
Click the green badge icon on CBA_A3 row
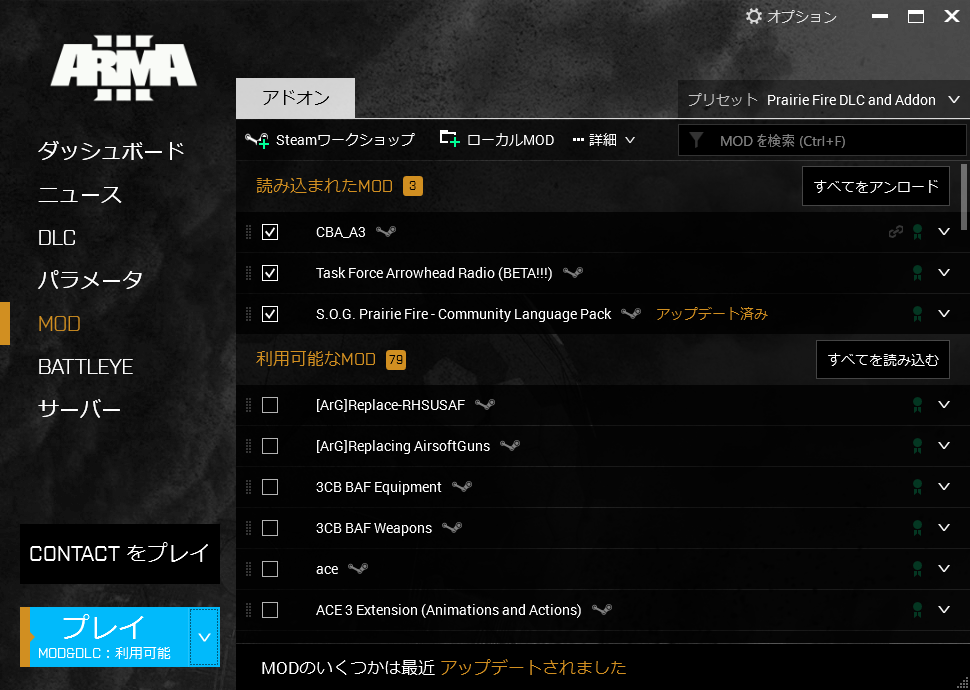click(917, 232)
